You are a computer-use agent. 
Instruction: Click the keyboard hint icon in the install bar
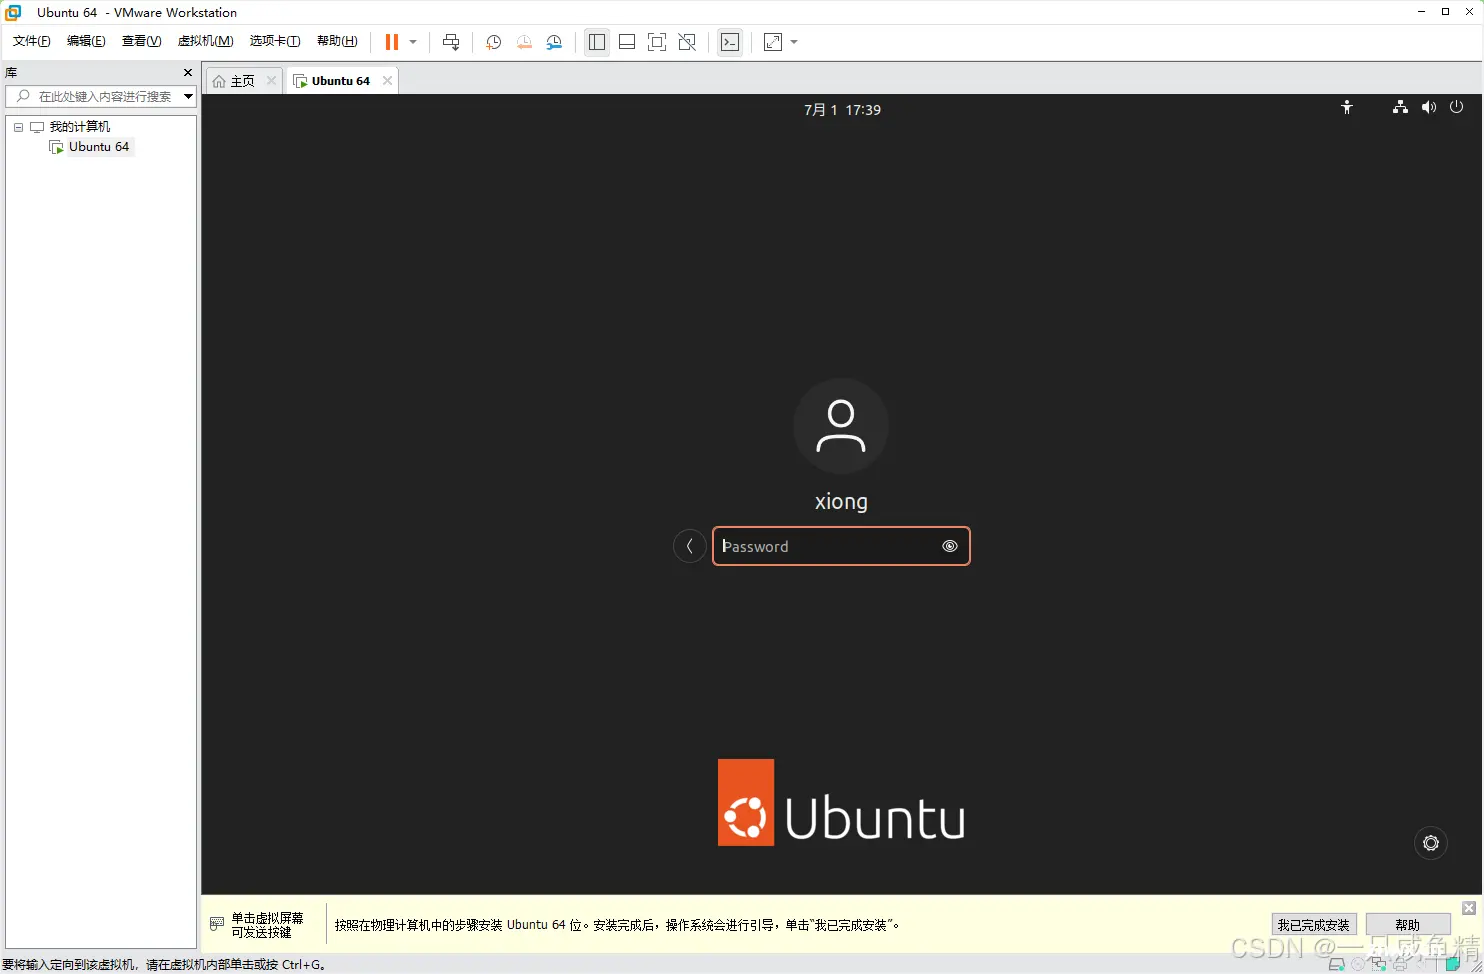pos(217,924)
